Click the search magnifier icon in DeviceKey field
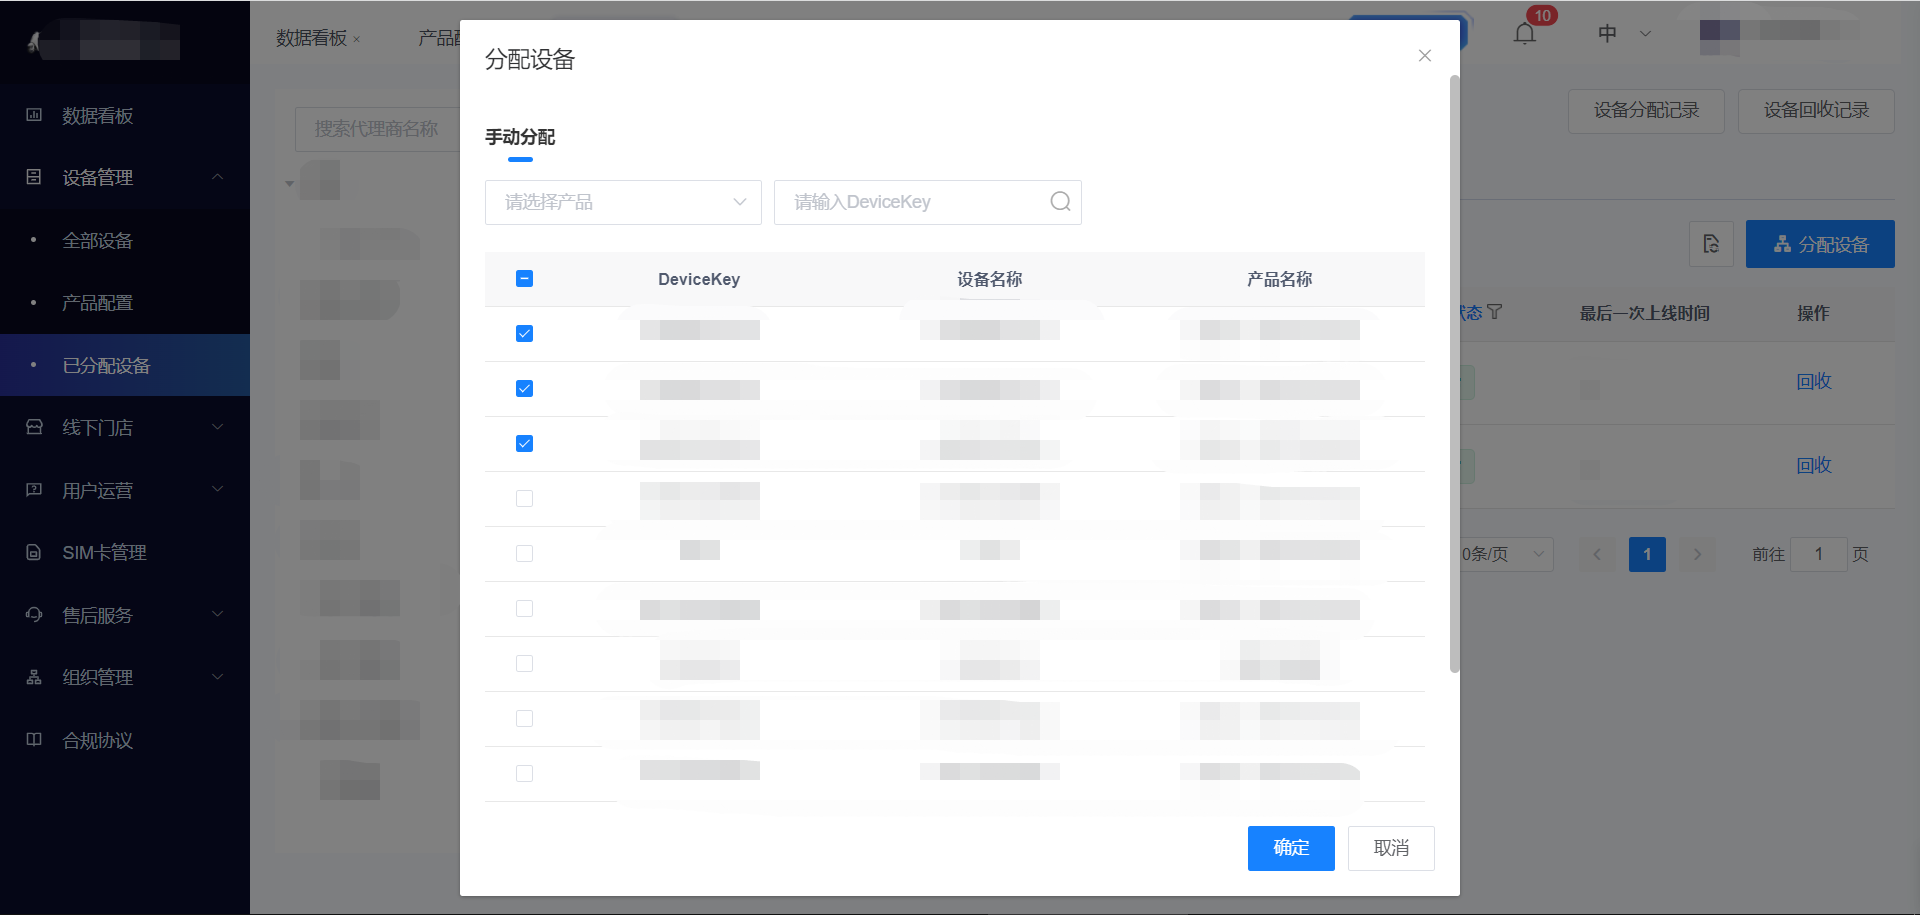The height and width of the screenshot is (915, 1920). (1060, 202)
